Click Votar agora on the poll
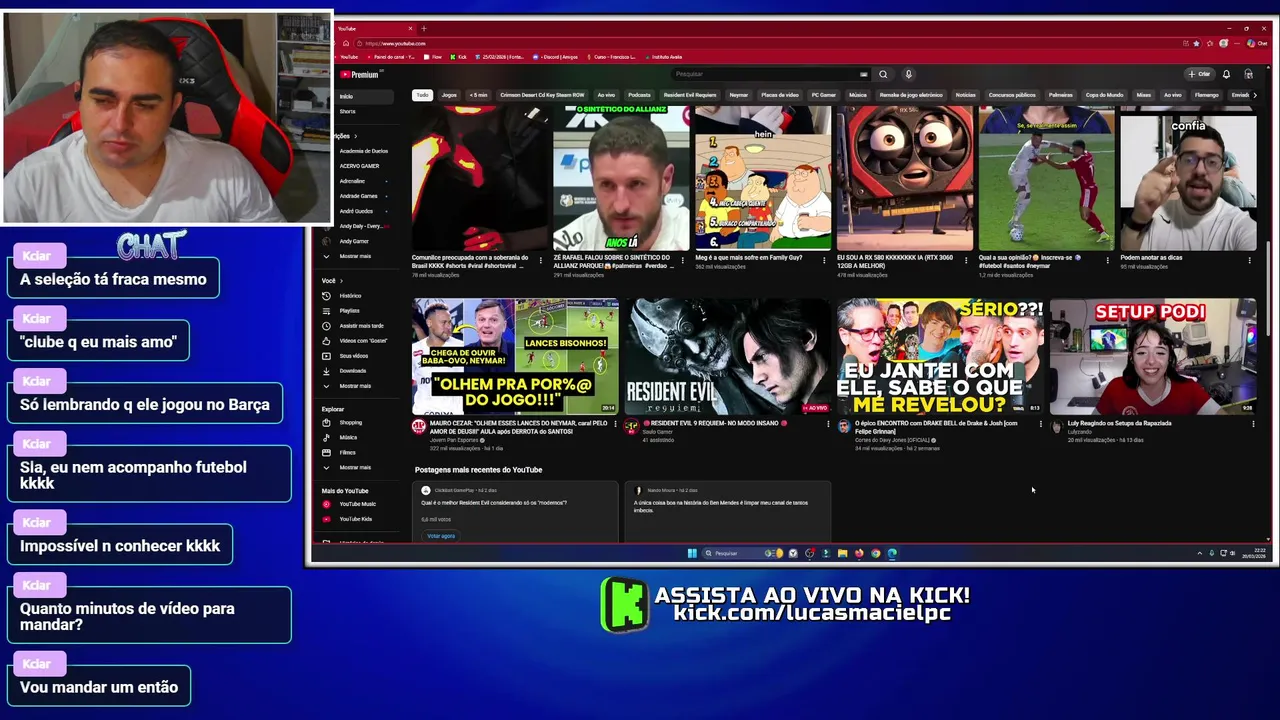 click(x=441, y=536)
